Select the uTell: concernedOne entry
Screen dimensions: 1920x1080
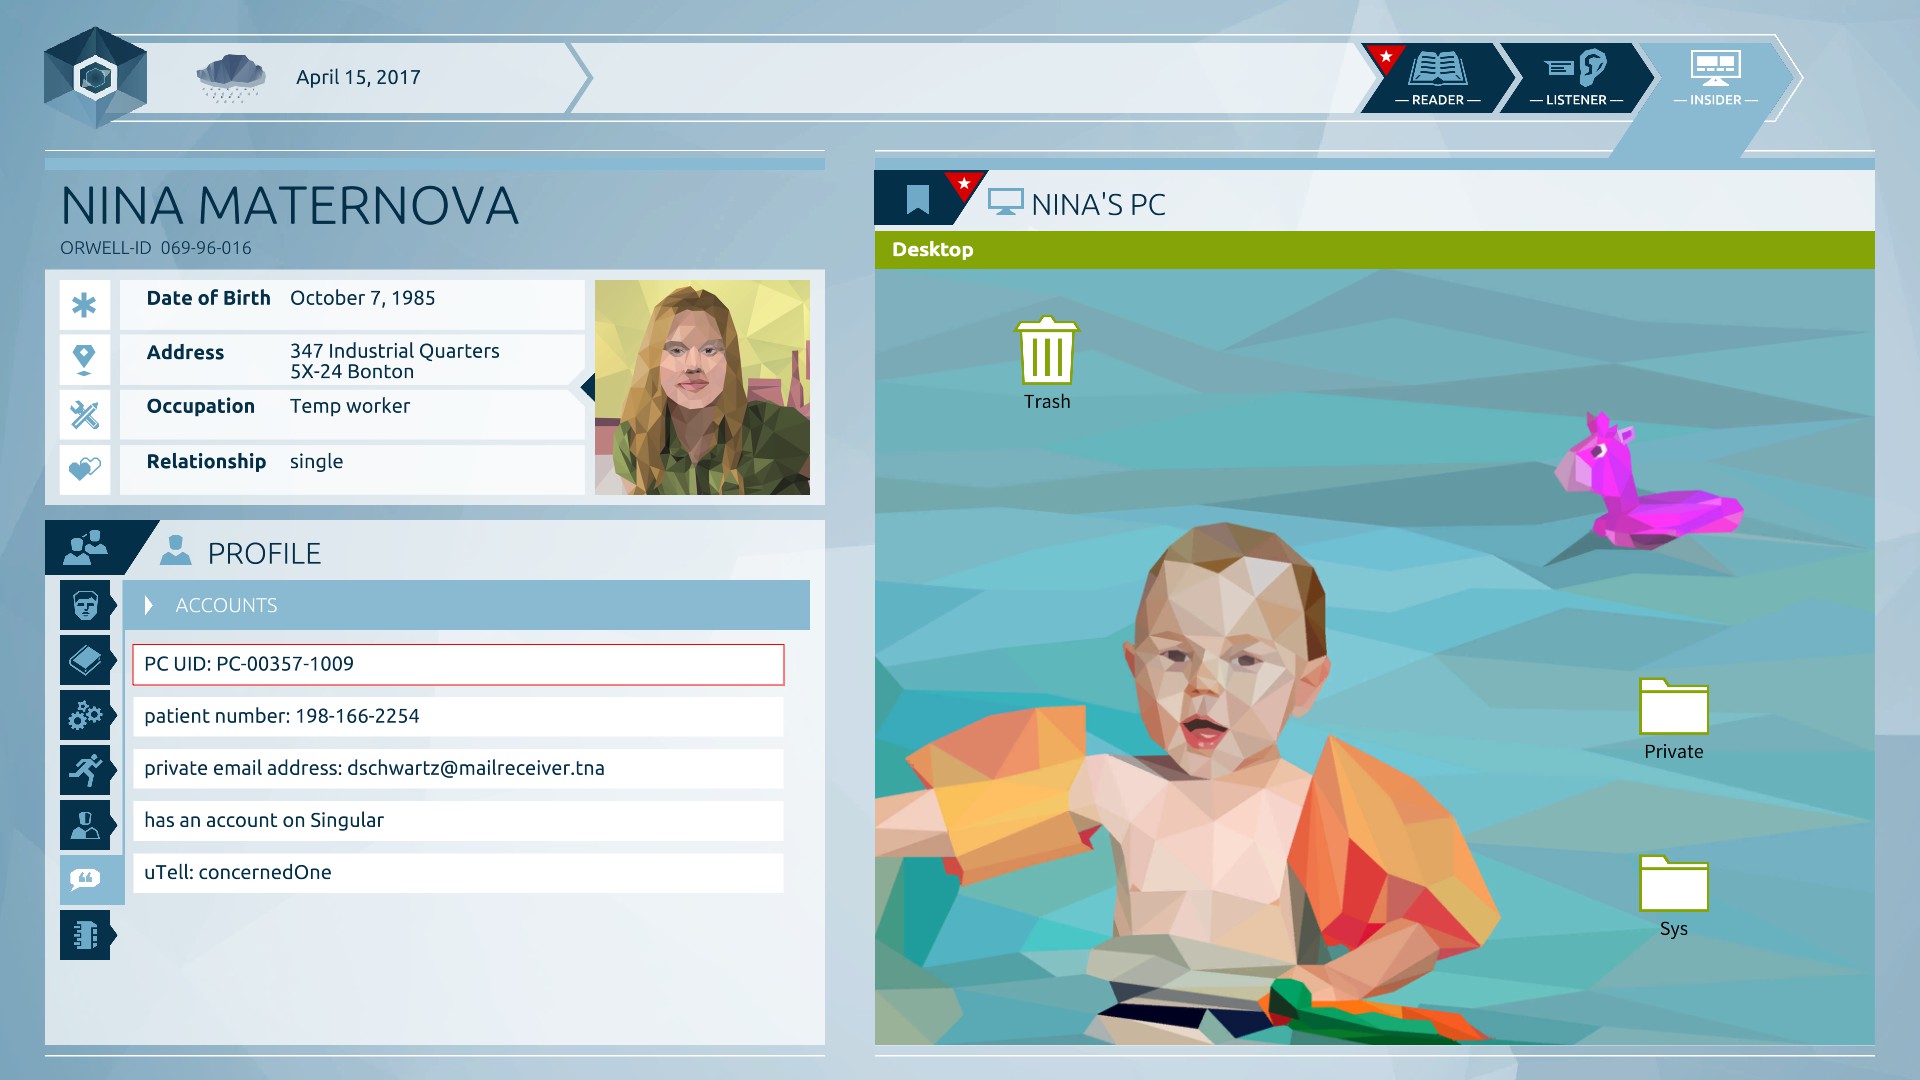tap(458, 873)
